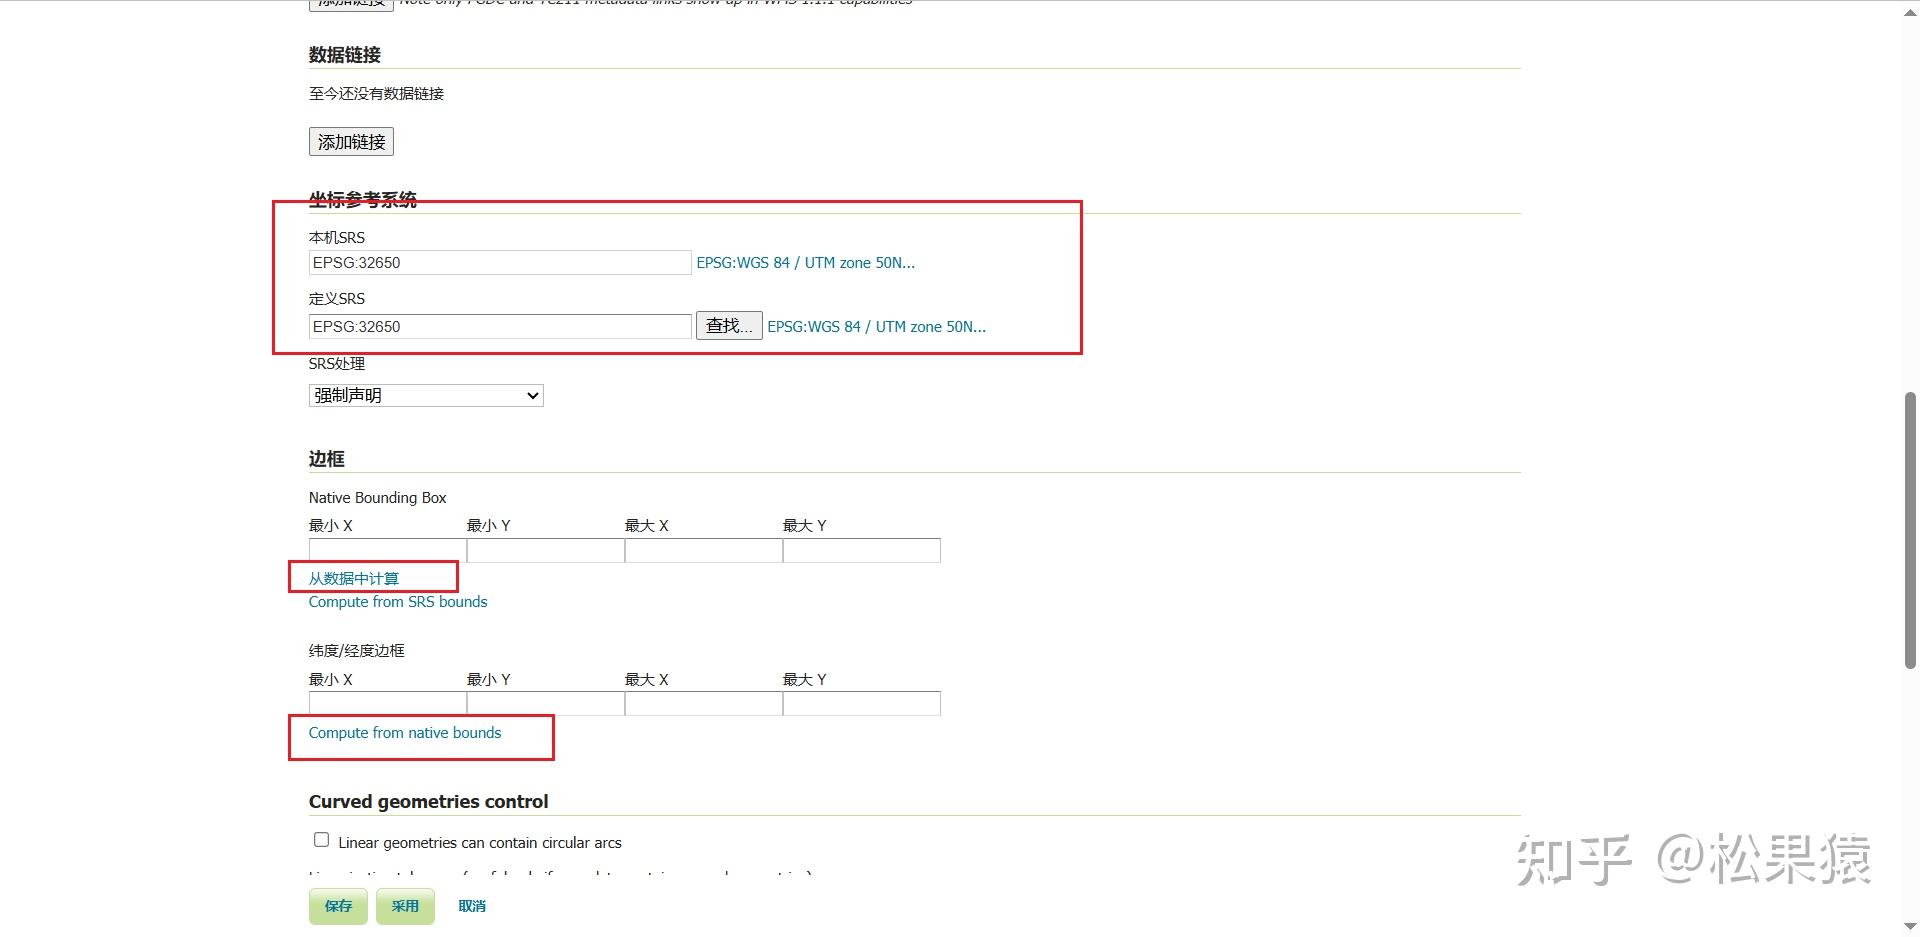This screenshot has width=1920, height=937.
Task: Click the up arrow on the page scrollbar
Action: click(1909, 12)
